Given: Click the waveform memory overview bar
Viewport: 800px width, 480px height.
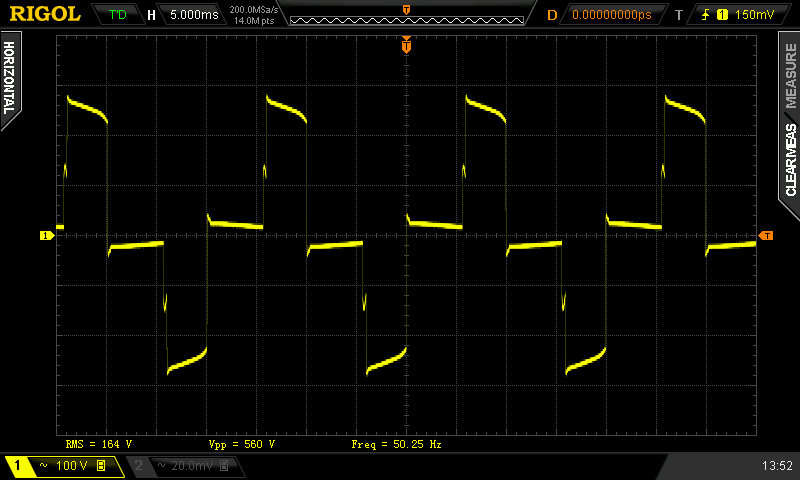Looking at the screenshot, I should tap(405, 15).
